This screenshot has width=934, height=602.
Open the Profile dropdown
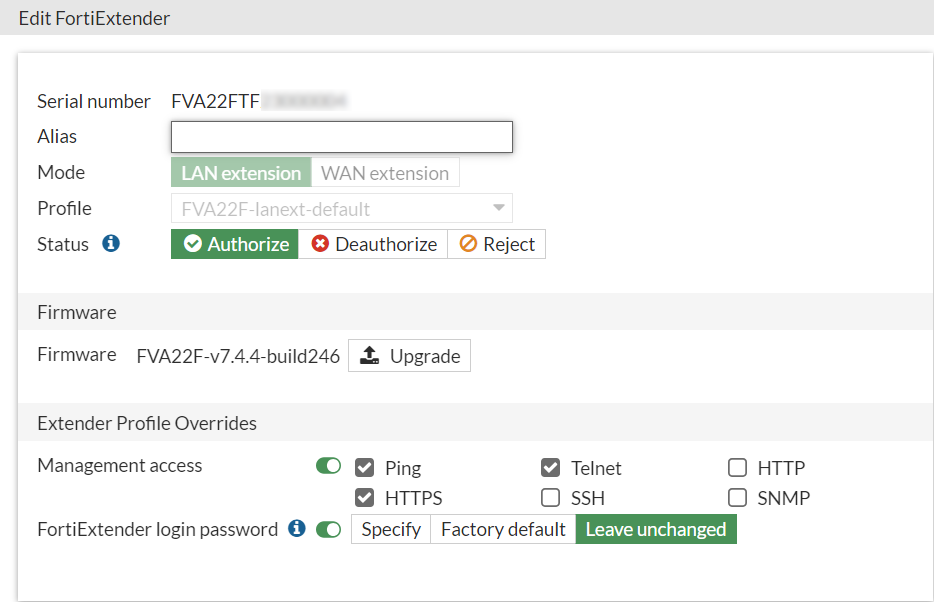tap(342, 208)
